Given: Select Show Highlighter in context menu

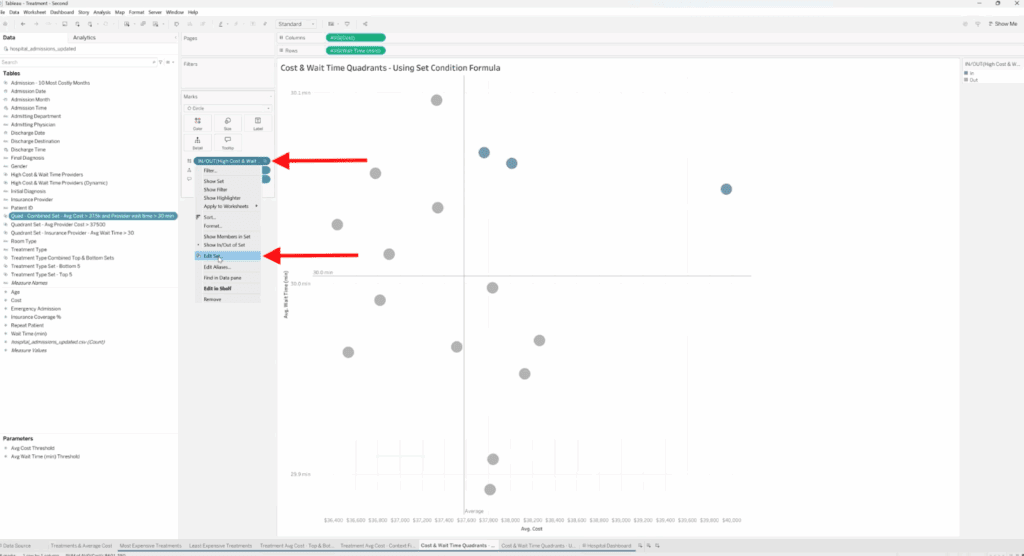Looking at the screenshot, I should click(228, 198).
